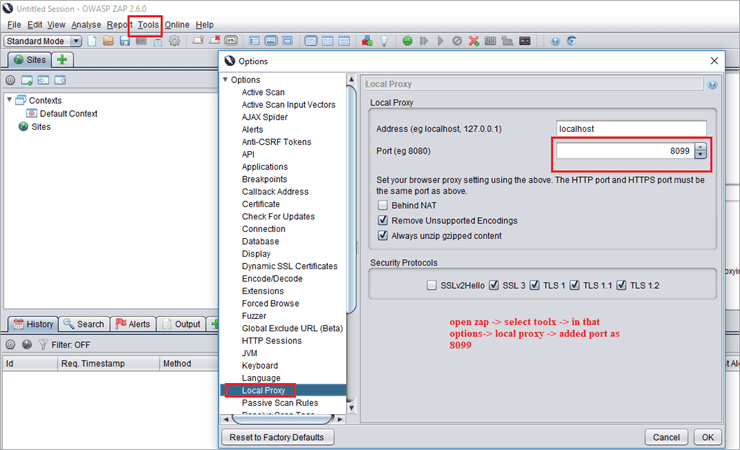Enable the SSLv2Hello protocol checkbox
Screen dimensions: 740x450
point(431,285)
